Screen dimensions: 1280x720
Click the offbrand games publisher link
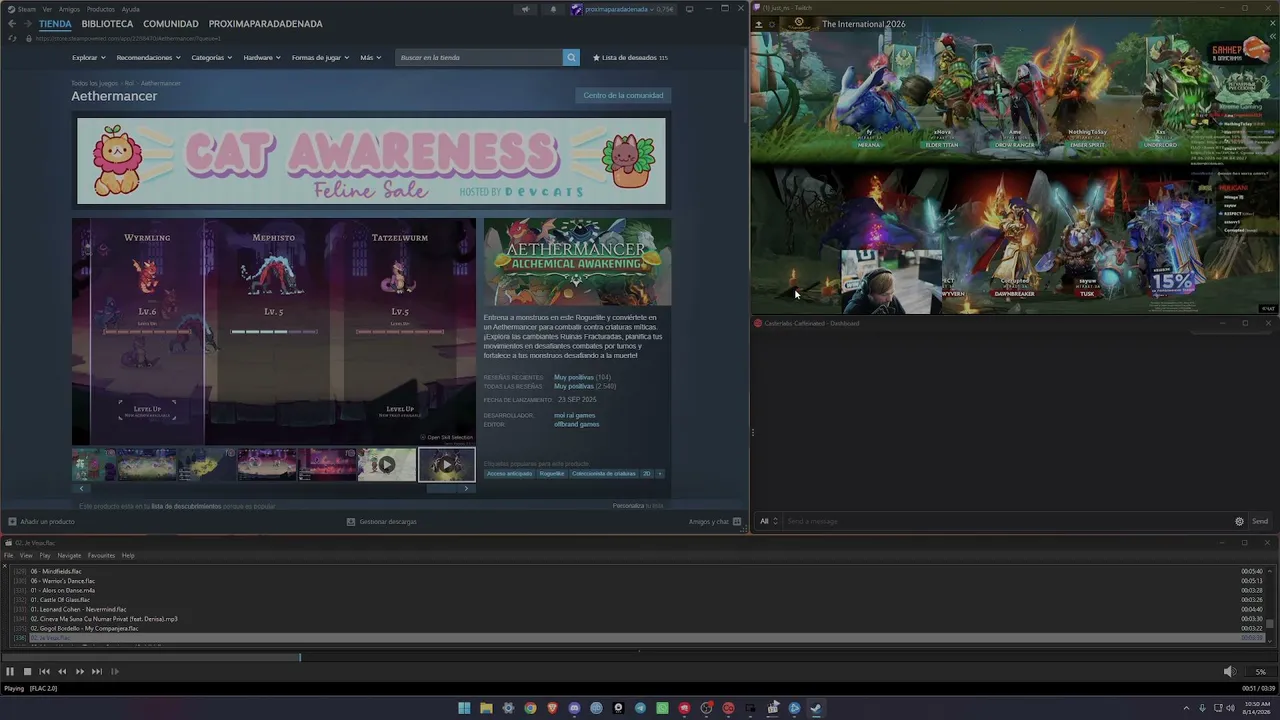[577, 424]
